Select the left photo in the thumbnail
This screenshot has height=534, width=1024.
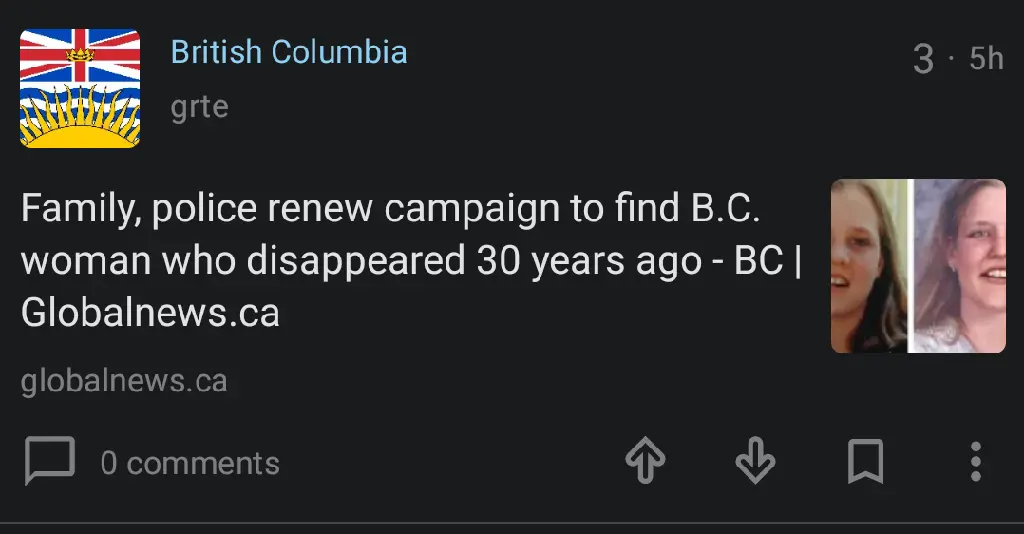pyautogui.click(x=868, y=266)
